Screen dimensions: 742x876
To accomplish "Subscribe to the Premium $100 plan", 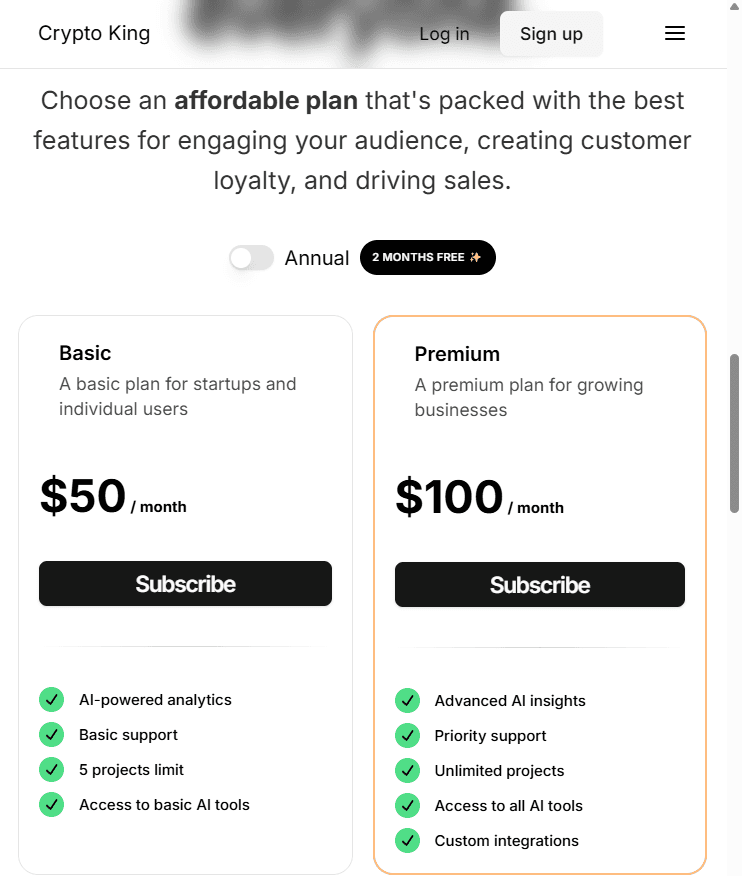I will coord(540,585).
